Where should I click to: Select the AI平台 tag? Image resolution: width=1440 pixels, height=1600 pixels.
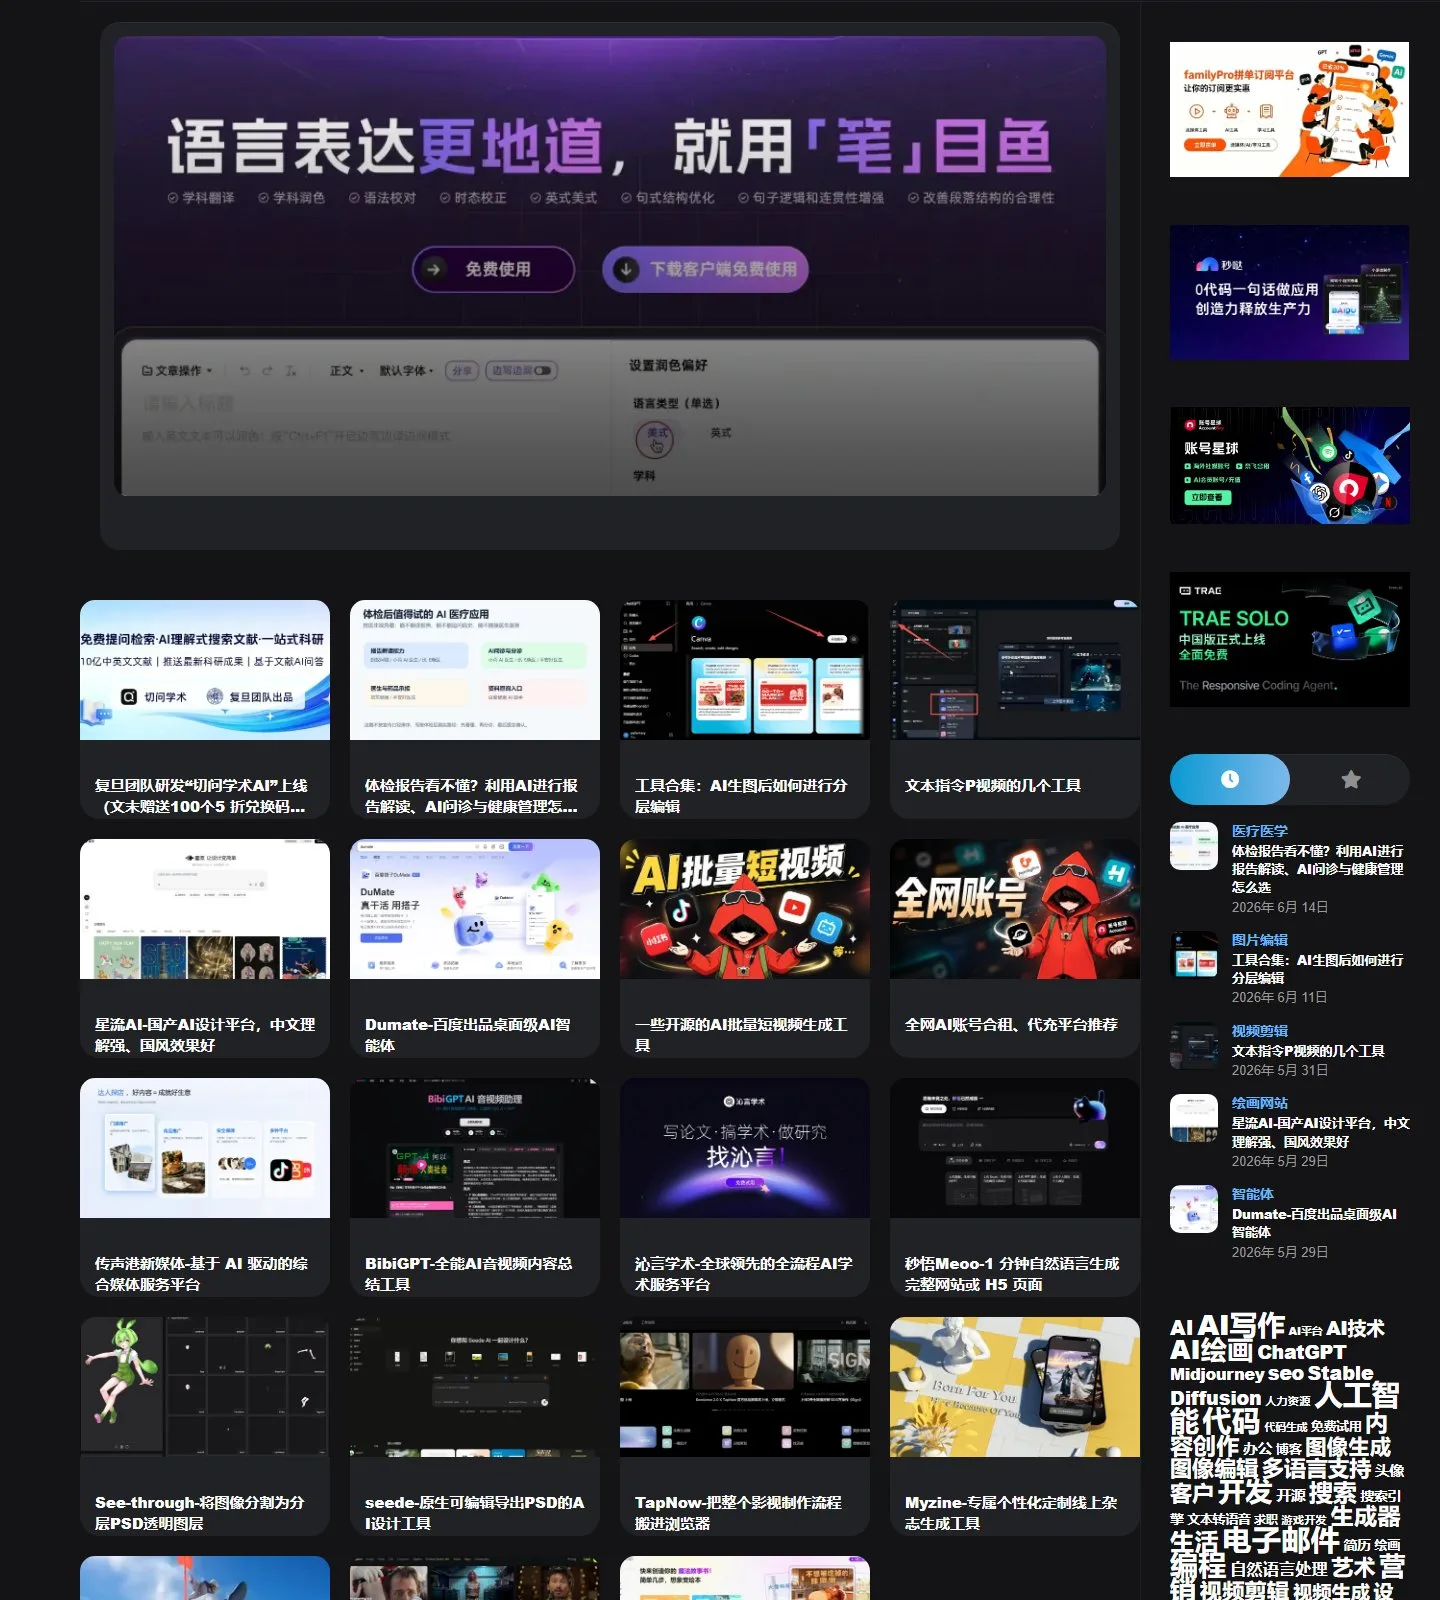[x=1305, y=1331]
